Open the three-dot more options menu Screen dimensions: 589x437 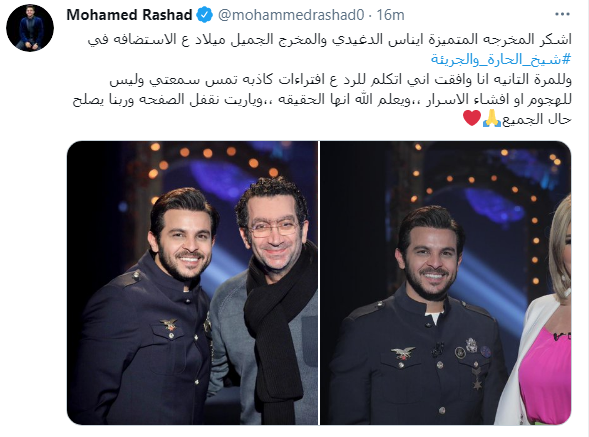[x=562, y=15]
